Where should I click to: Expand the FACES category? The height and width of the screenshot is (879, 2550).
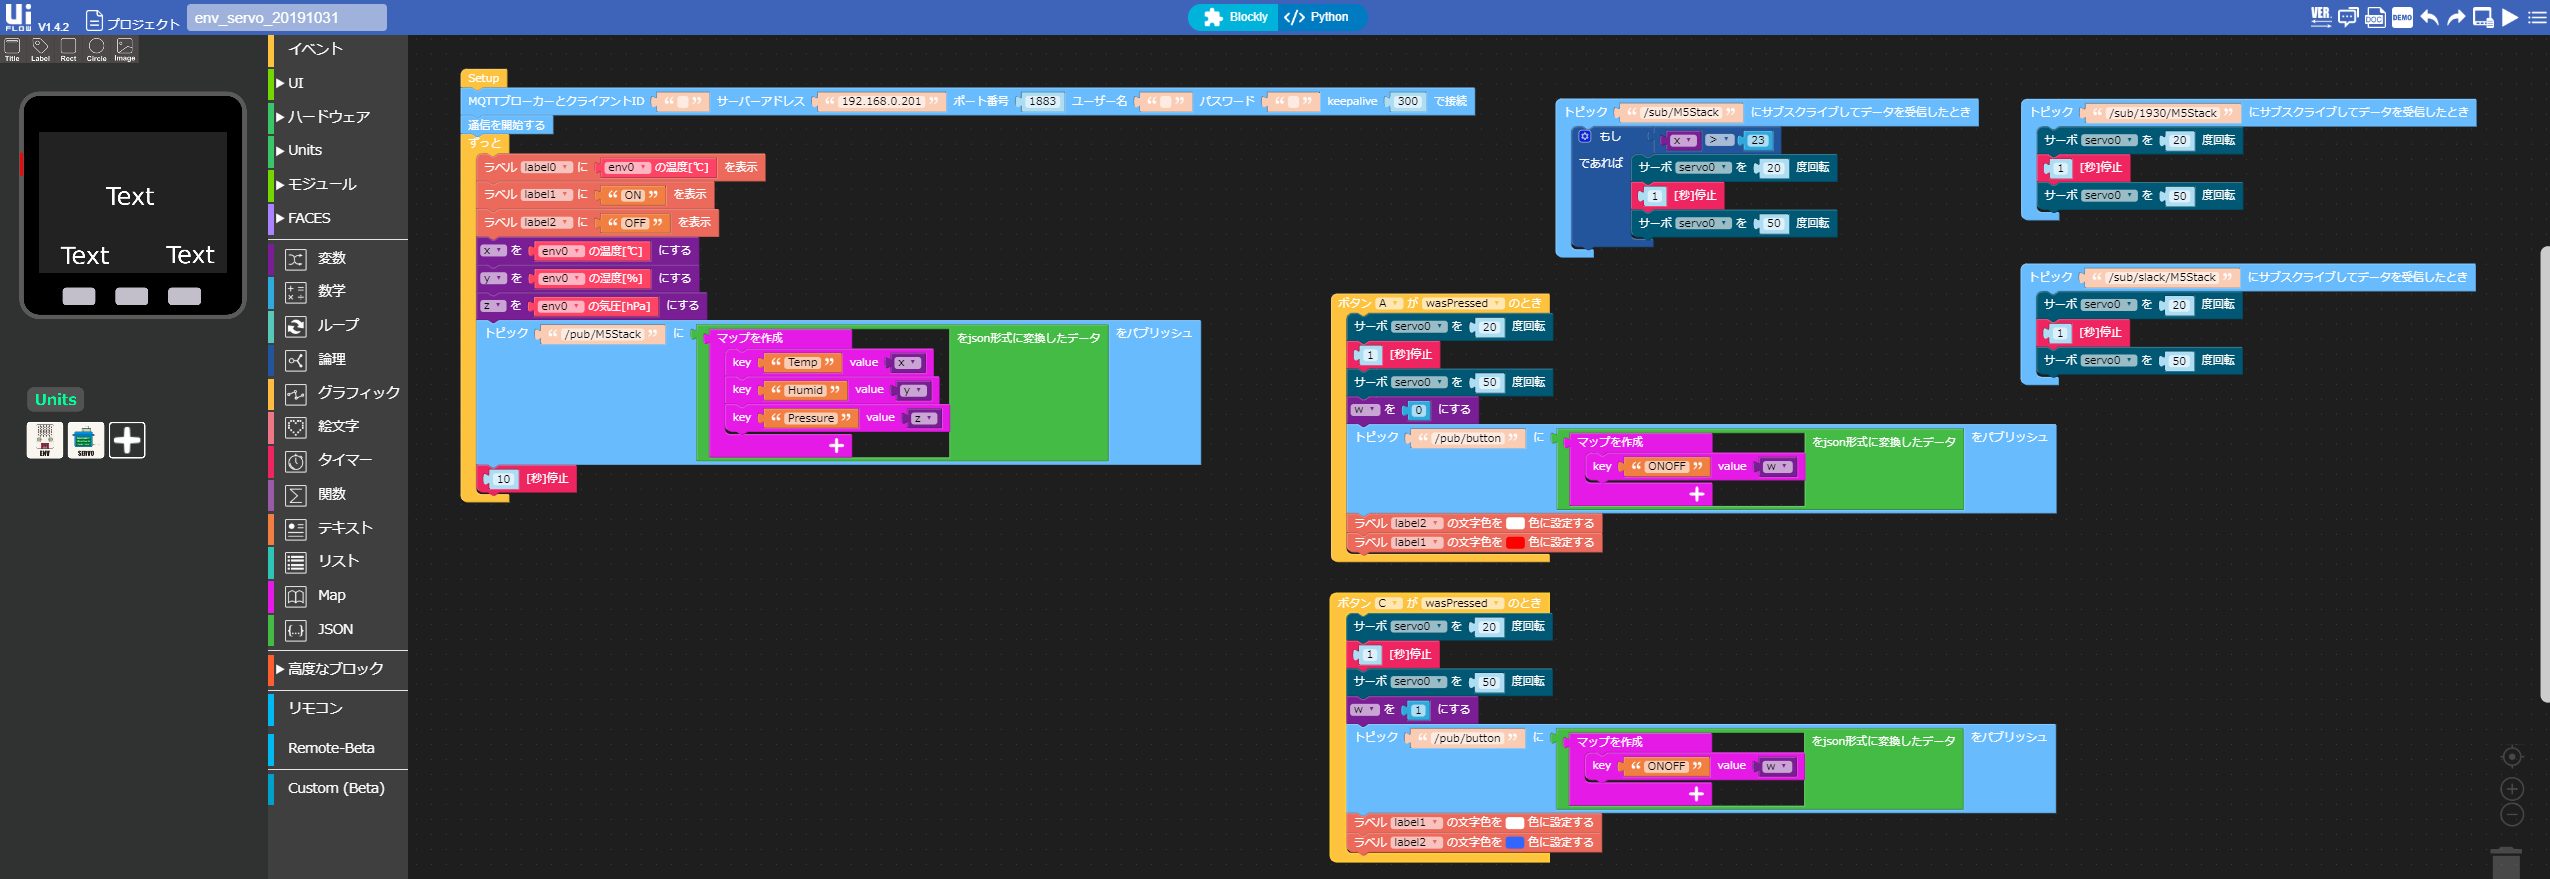(308, 218)
